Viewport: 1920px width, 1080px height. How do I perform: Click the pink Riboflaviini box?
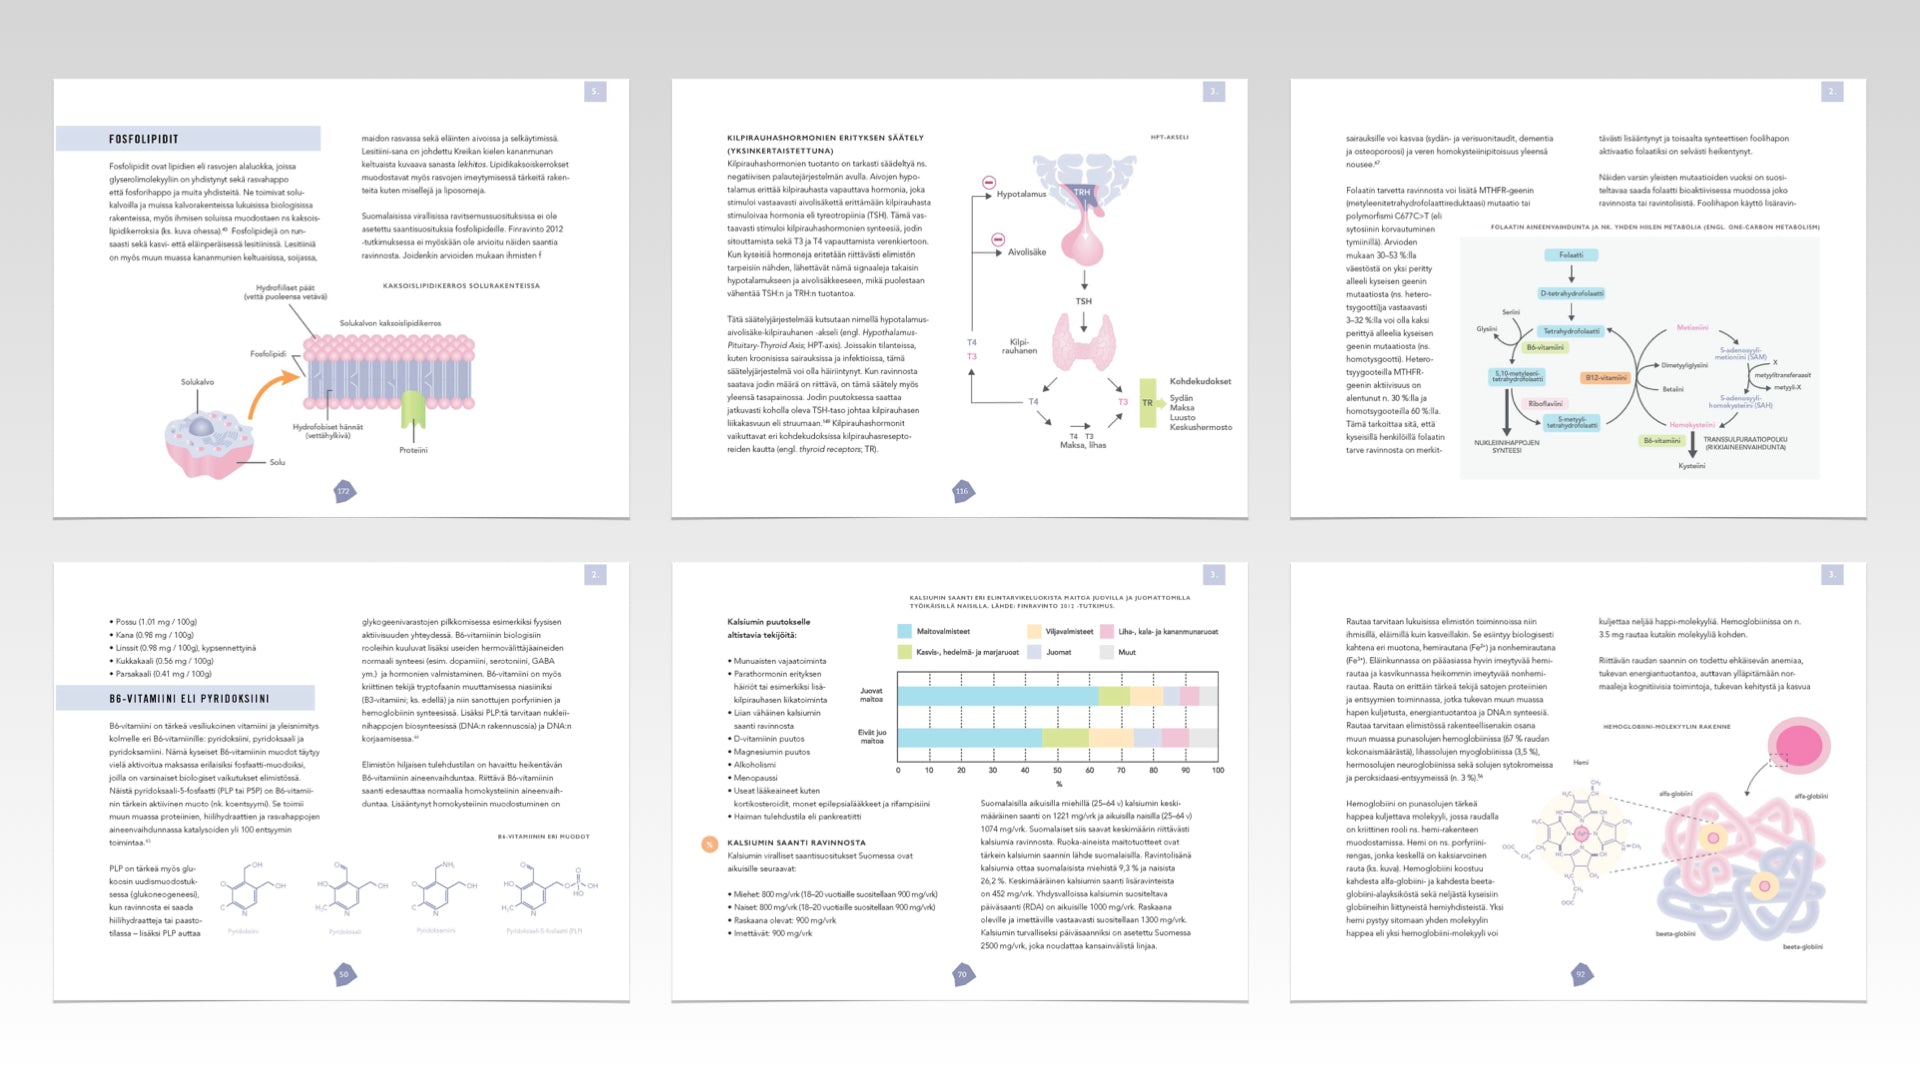pyautogui.click(x=1545, y=404)
